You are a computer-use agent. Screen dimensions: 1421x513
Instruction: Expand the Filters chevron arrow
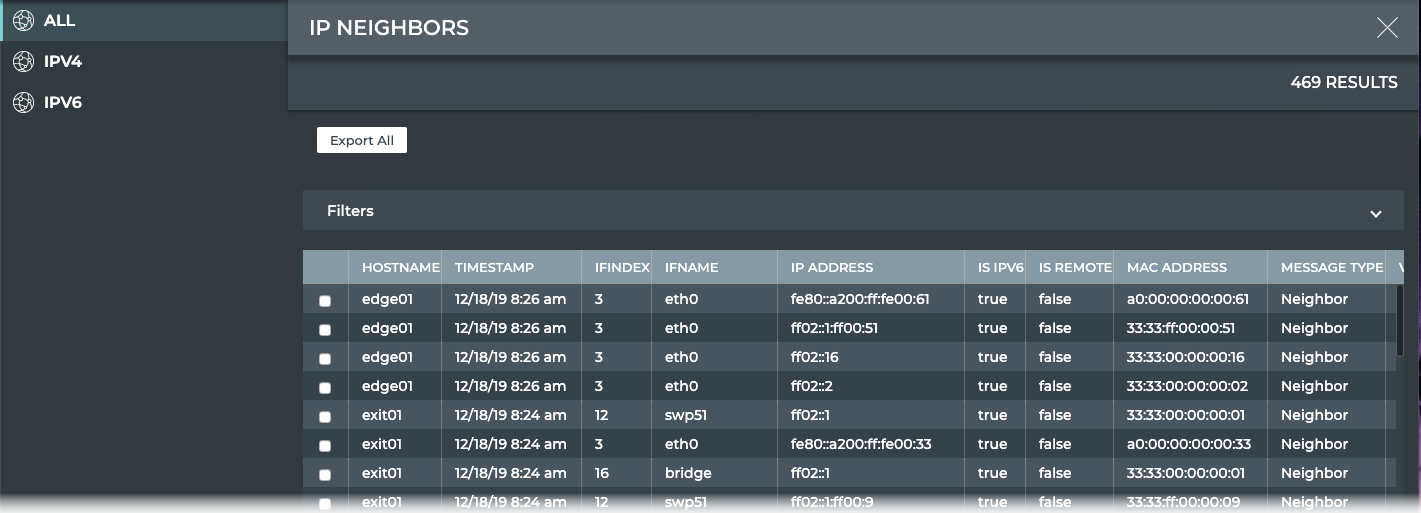[1376, 213]
